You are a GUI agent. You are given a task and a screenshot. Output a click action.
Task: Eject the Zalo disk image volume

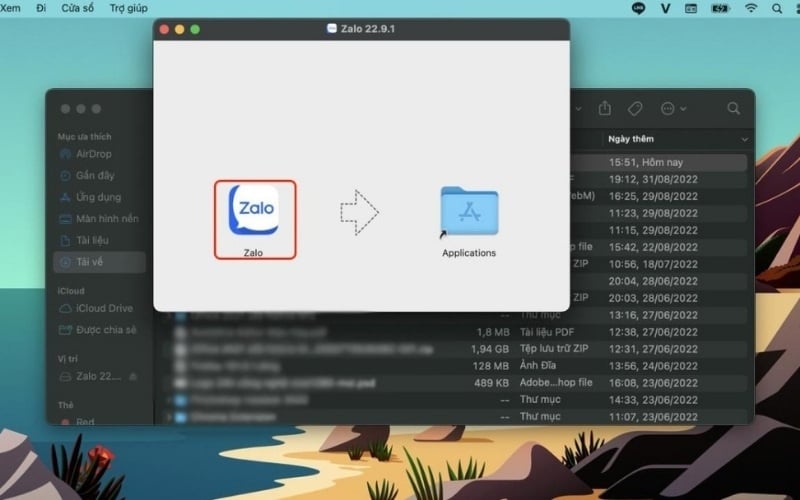133,377
